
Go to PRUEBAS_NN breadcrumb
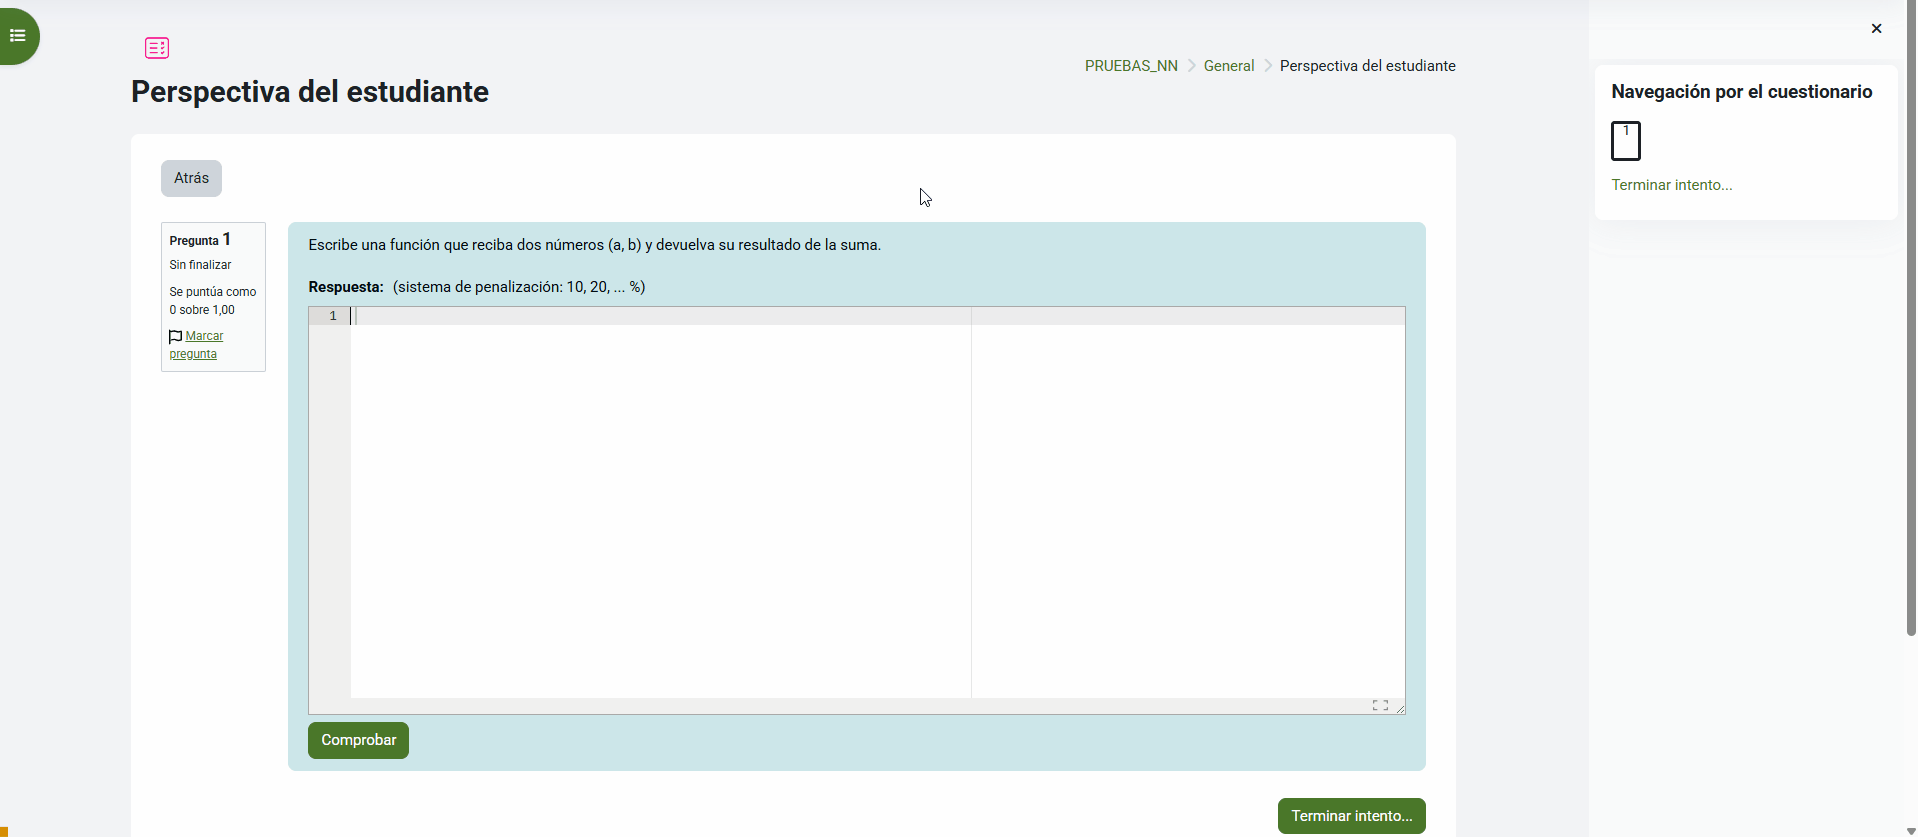[x=1131, y=66]
